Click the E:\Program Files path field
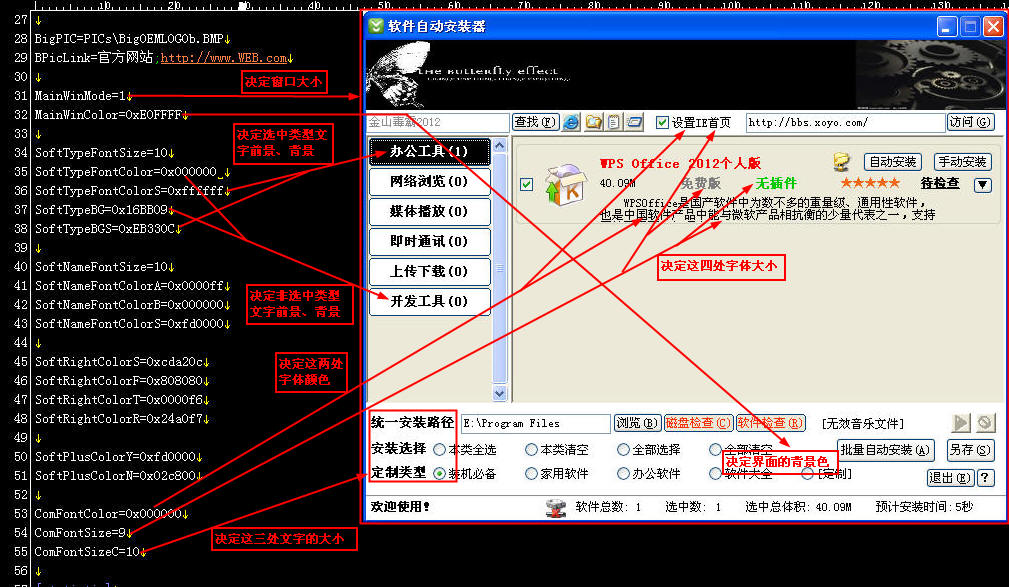Screen dimensions: 1009x587 click(535, 424)
